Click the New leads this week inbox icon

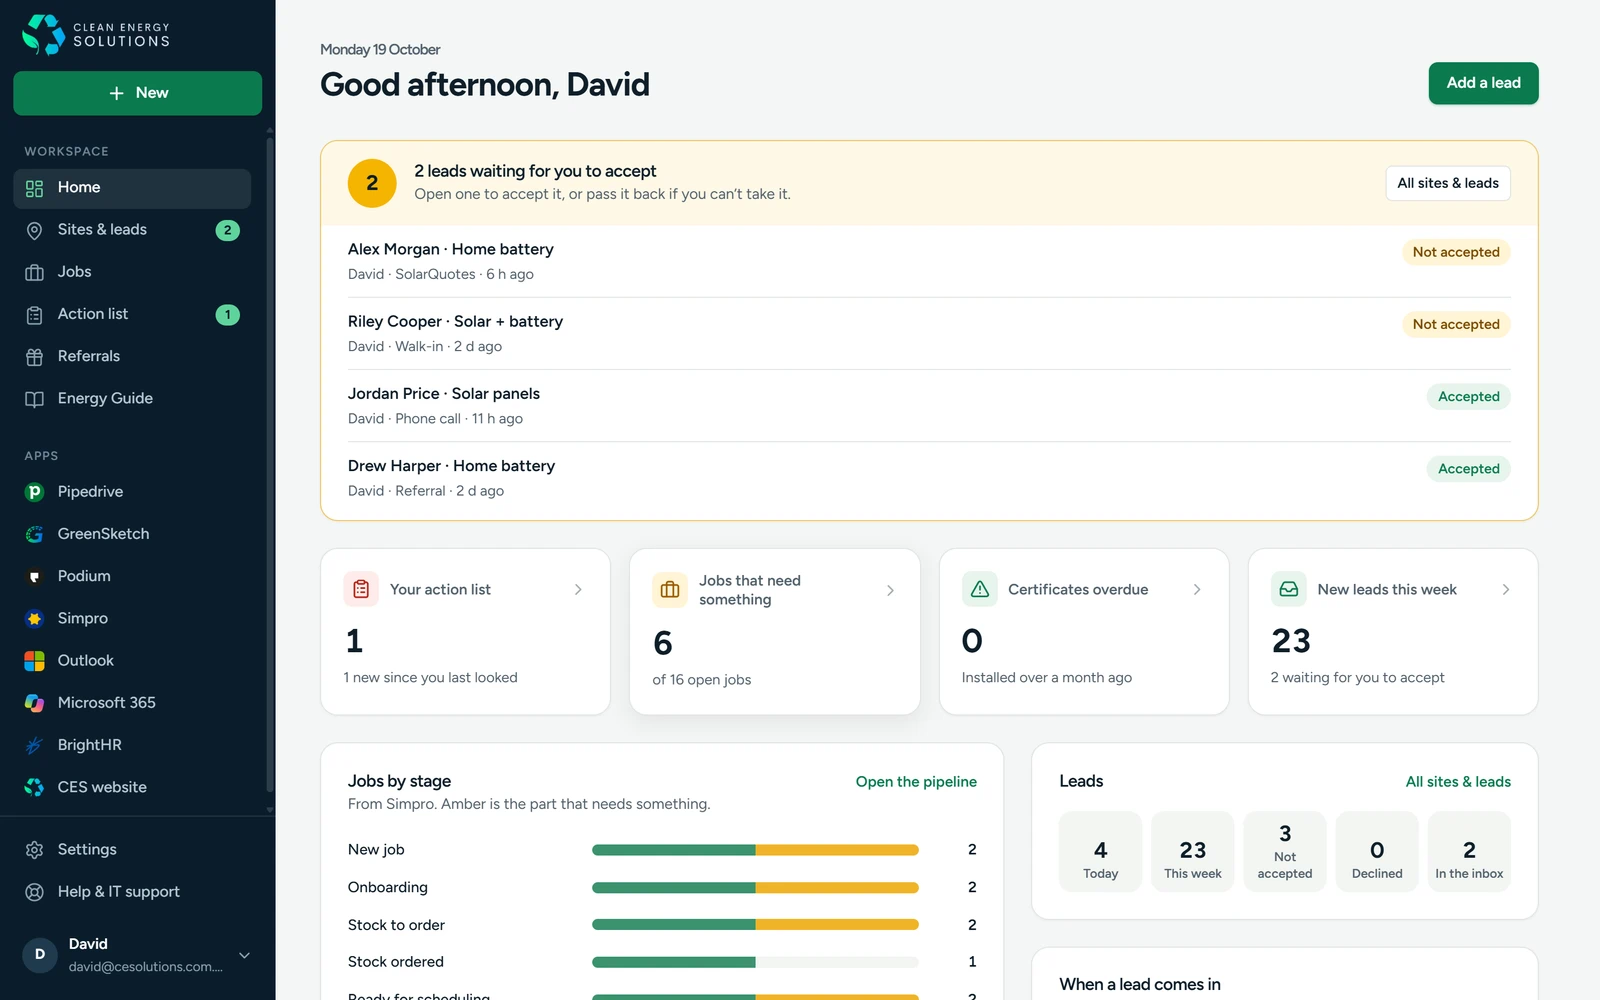(1289, 590)
